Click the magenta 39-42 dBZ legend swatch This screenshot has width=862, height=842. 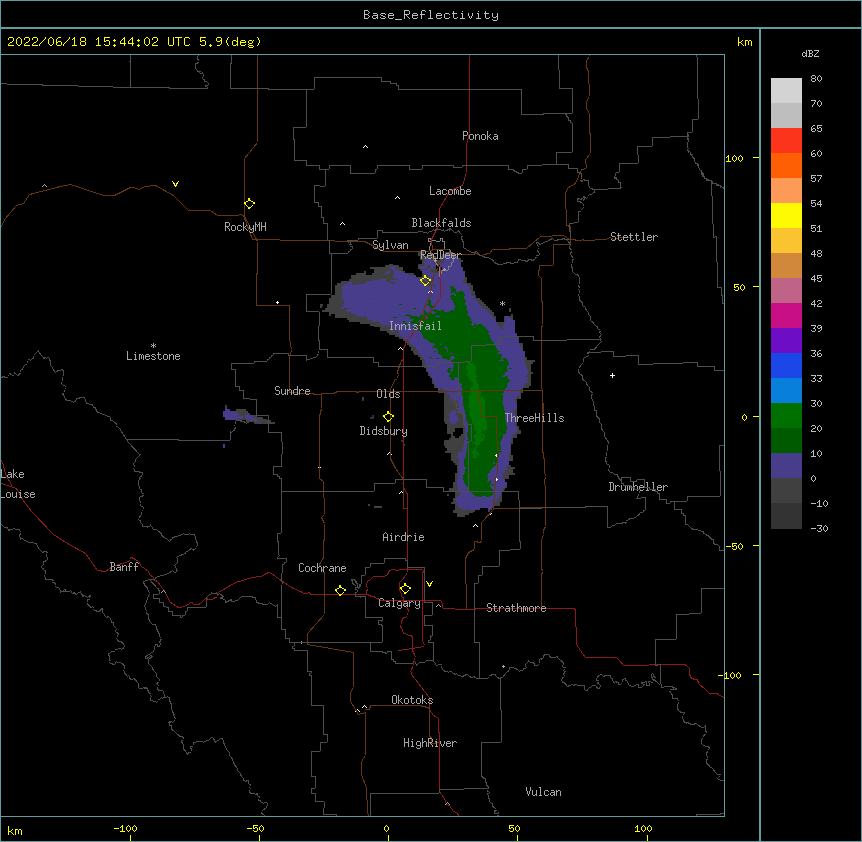coord(786,315)
